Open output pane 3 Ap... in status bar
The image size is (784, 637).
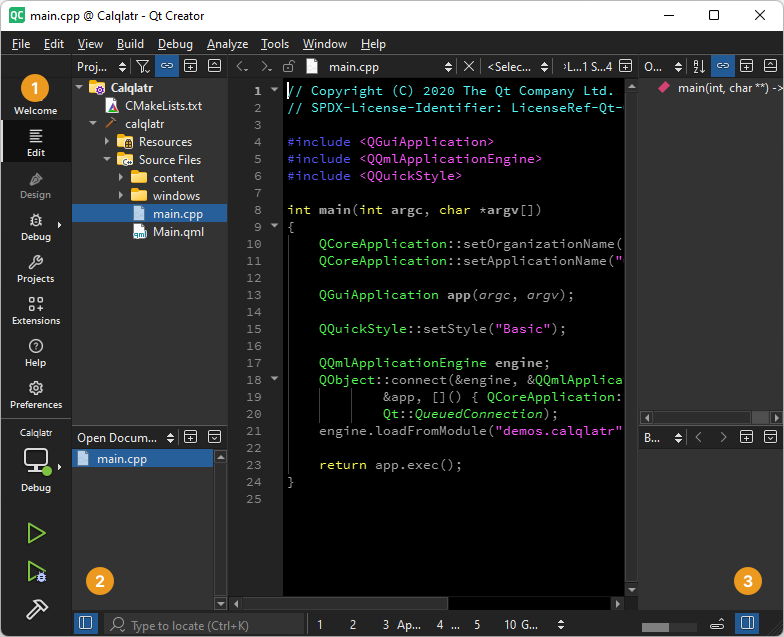click(402, 624)
